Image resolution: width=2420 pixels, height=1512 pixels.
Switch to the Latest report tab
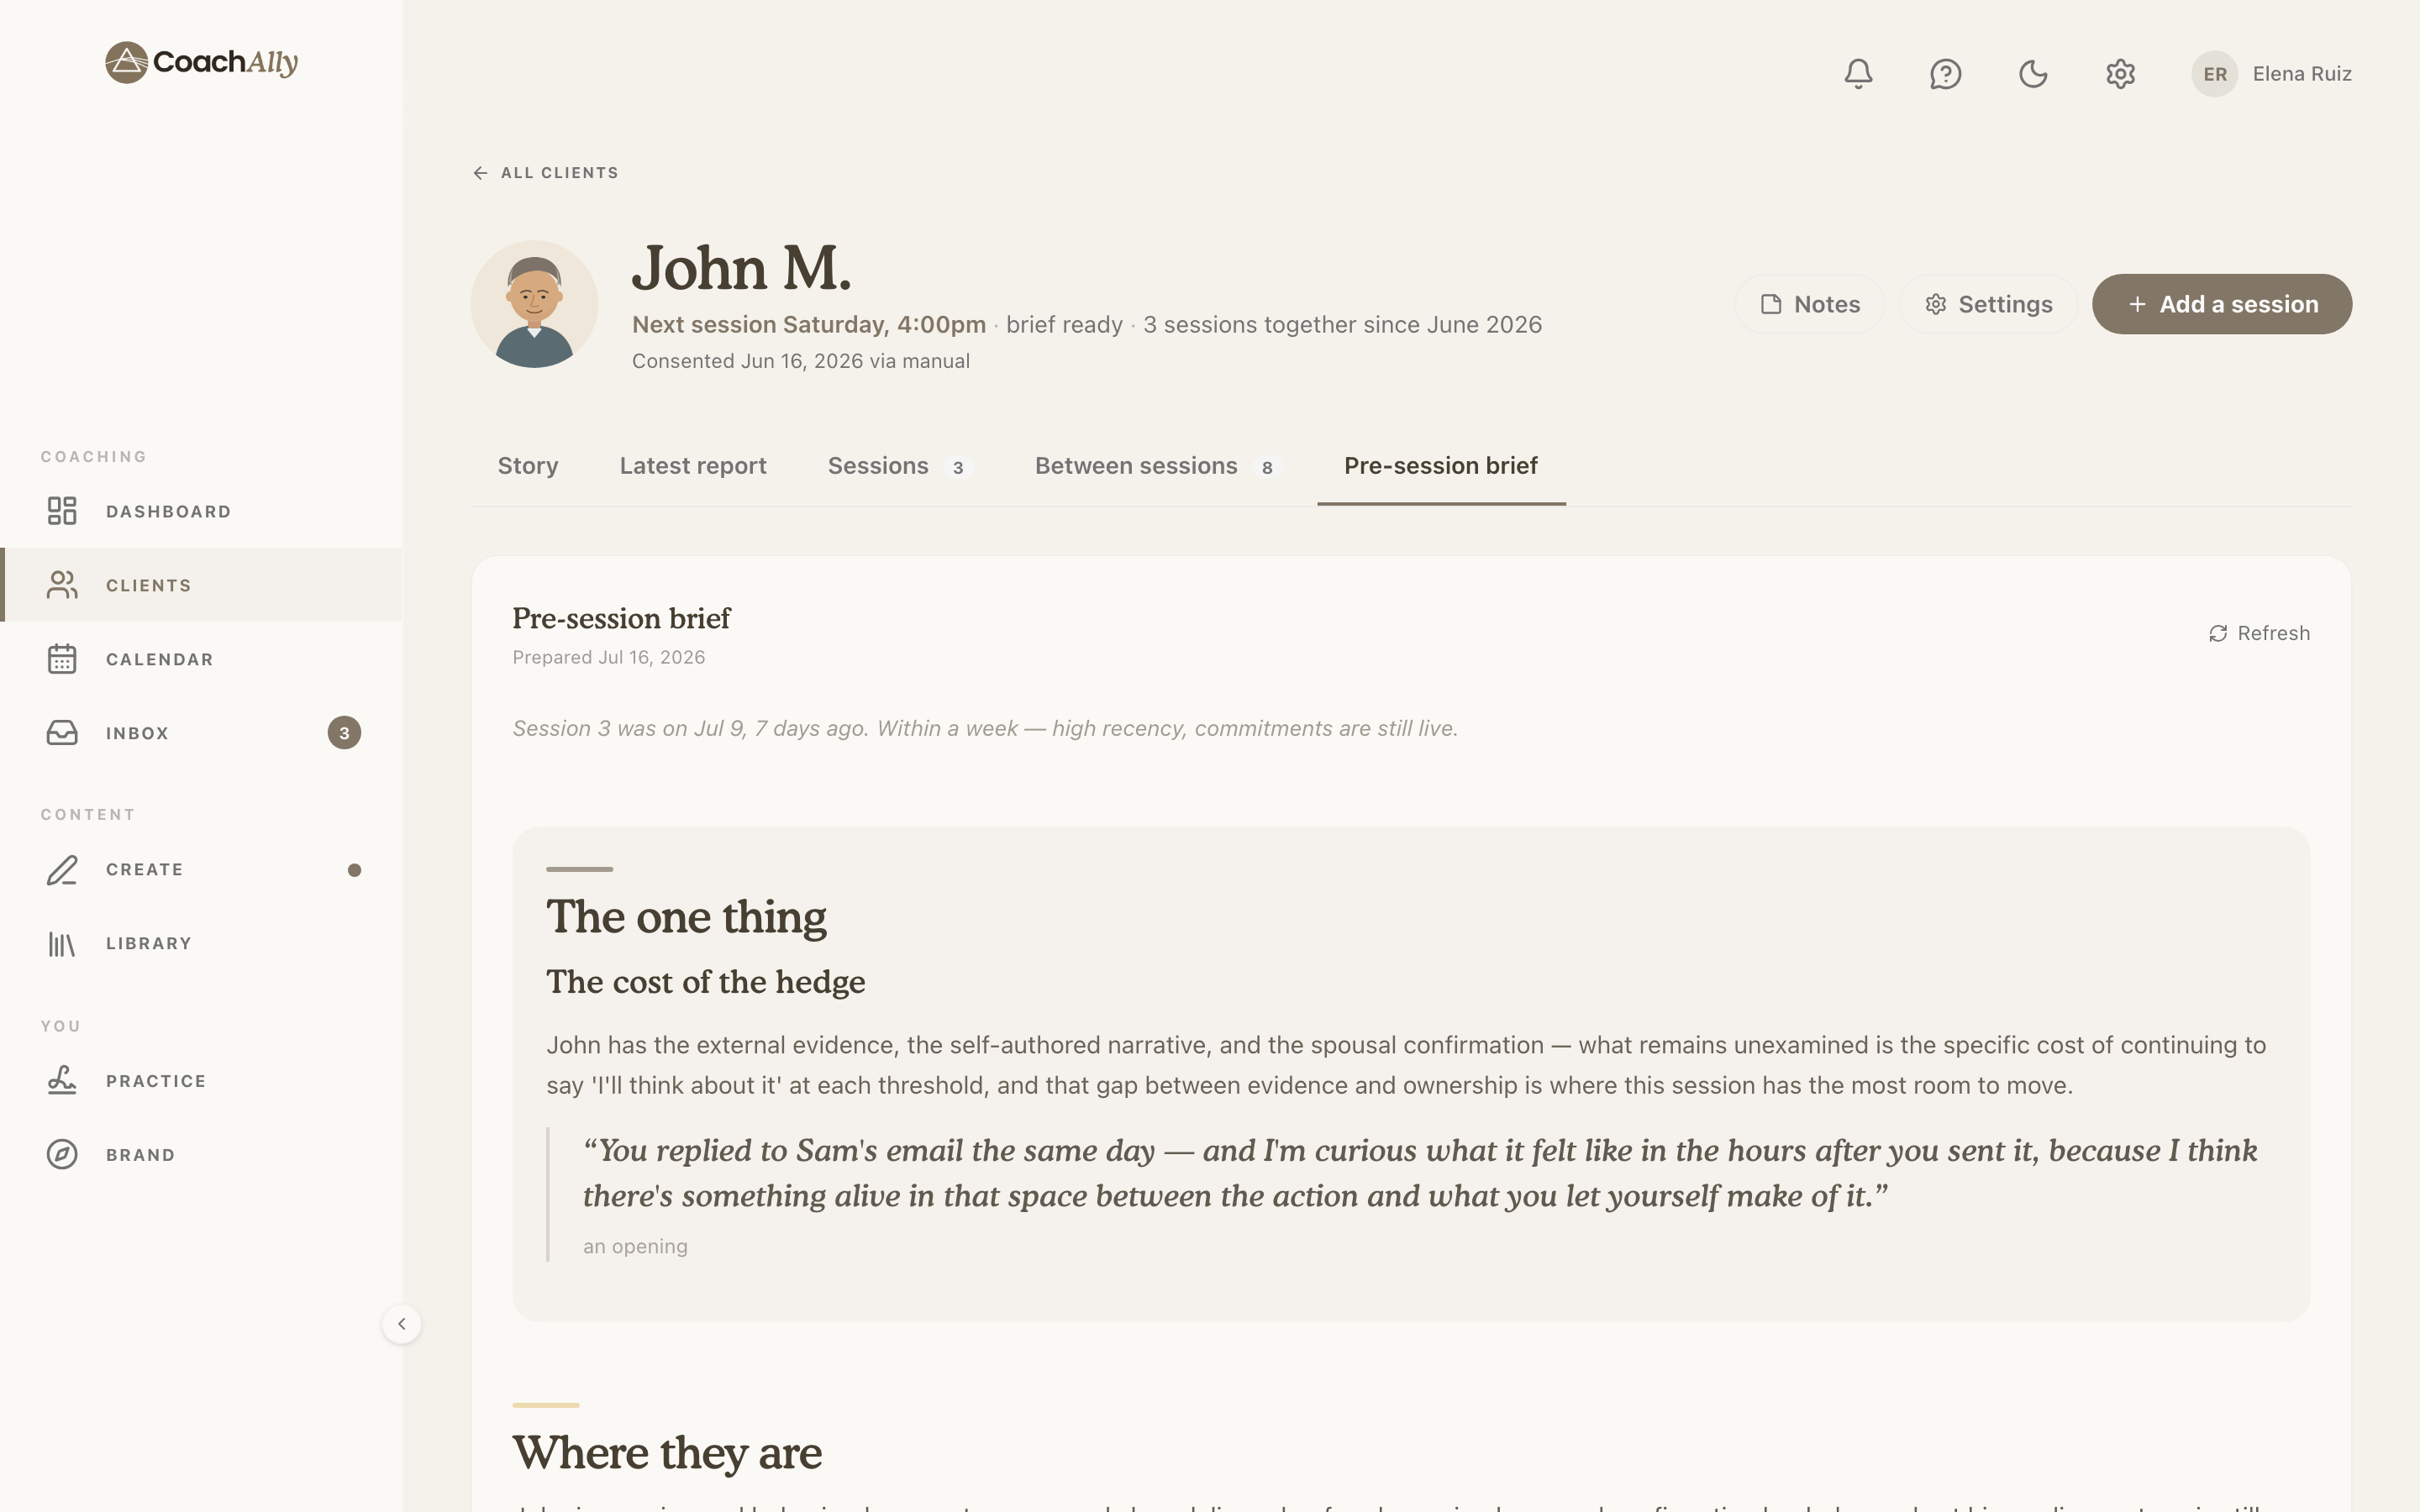pos(693,466)
